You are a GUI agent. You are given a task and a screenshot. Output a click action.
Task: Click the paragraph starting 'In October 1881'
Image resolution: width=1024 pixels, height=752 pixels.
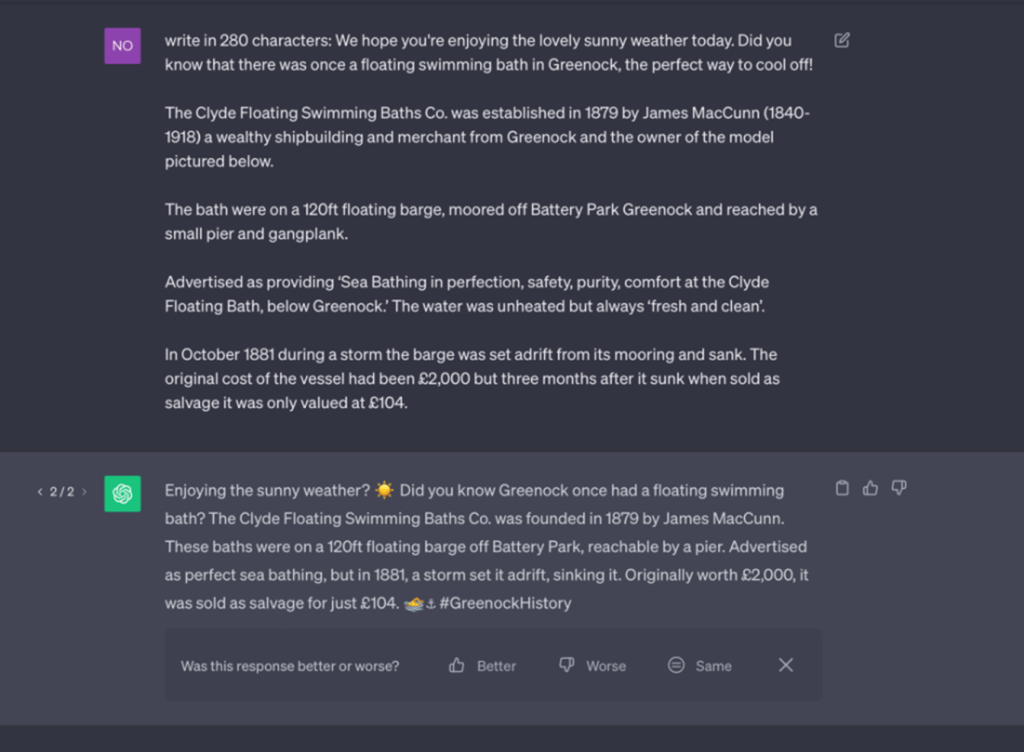(x=472, y=379)
